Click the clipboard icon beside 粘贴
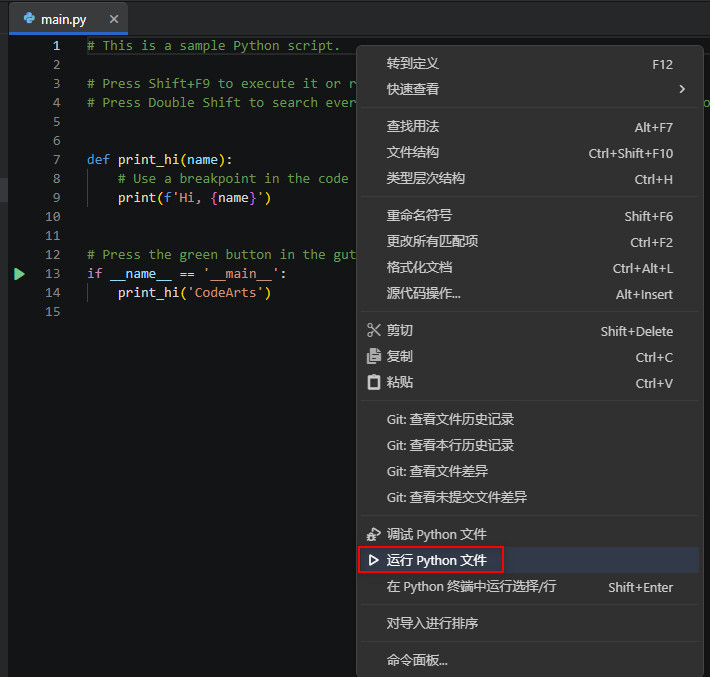 tap(374, 383)
